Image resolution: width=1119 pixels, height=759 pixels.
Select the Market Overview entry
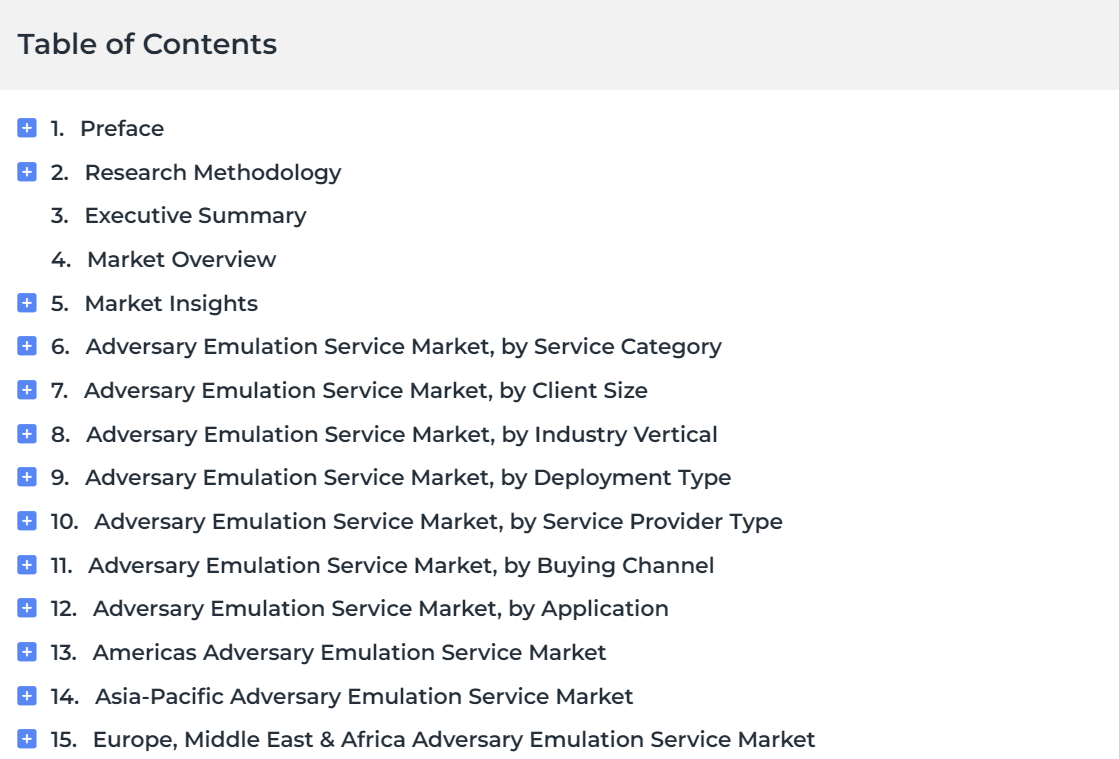[x=181, y=259]
